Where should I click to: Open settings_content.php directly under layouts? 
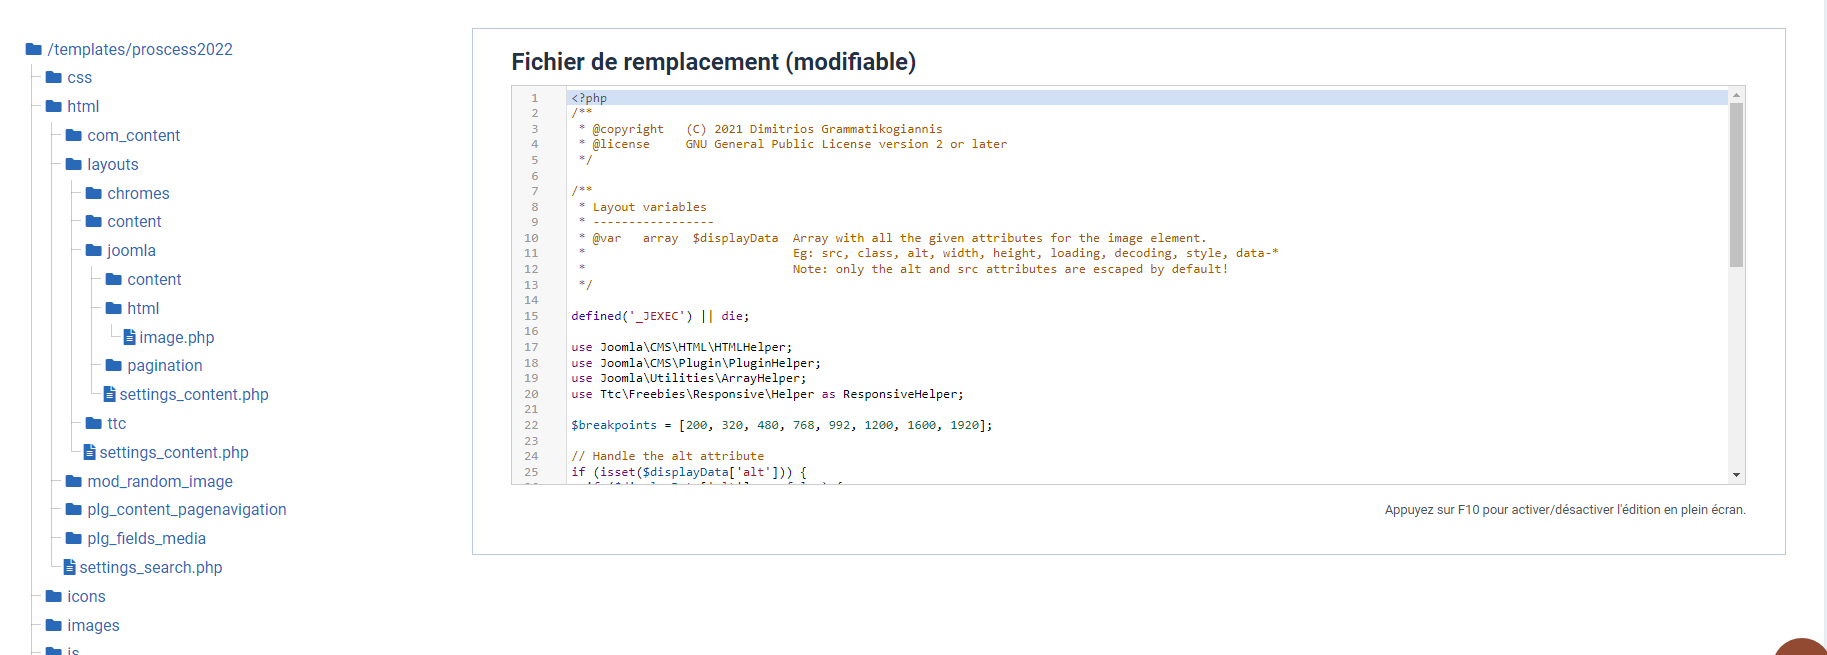click(174, 452)
